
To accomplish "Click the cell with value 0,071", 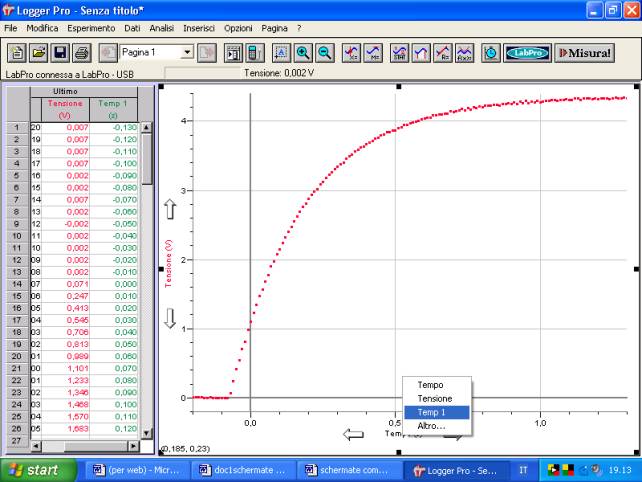I will [65, 284].
